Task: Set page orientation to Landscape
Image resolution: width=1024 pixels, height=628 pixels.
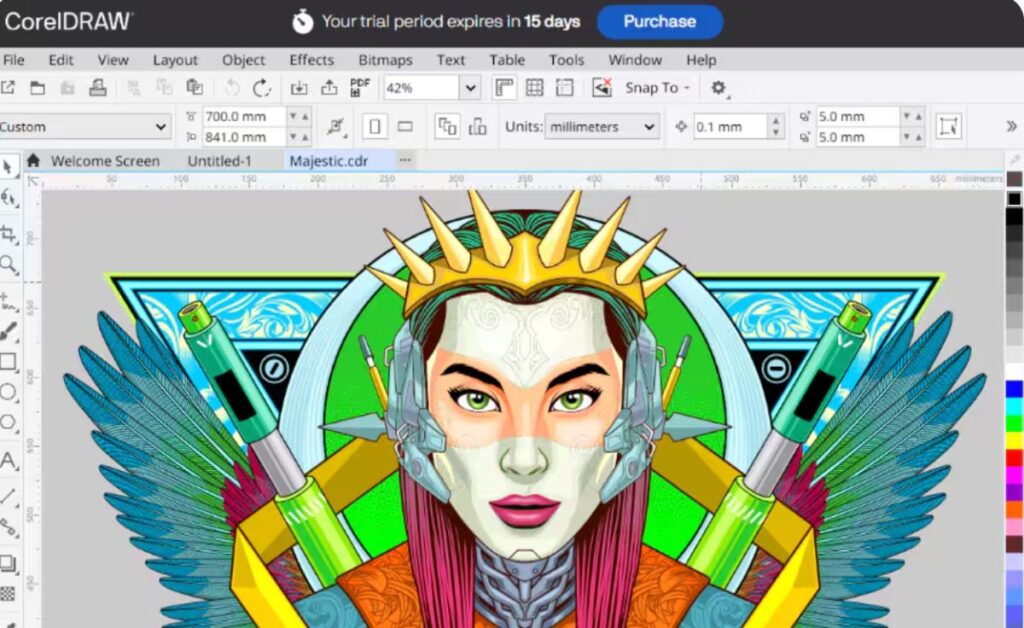Action: coord(405,127)
